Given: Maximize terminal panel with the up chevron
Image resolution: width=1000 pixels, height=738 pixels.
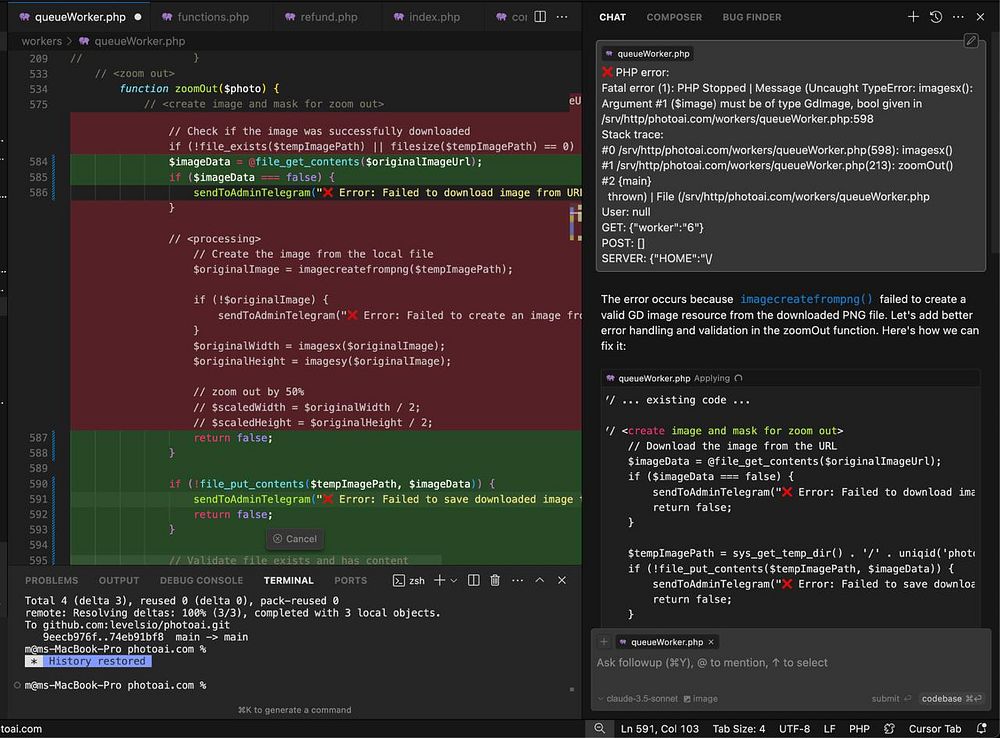Looking at the screenshot, I should coord(540,580).
